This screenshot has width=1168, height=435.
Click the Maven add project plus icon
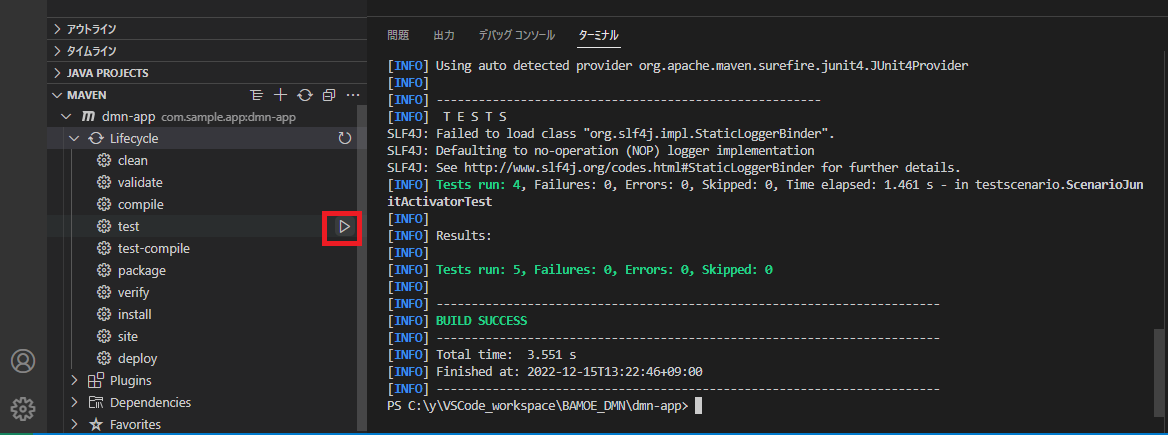click(x=281, y=95)
